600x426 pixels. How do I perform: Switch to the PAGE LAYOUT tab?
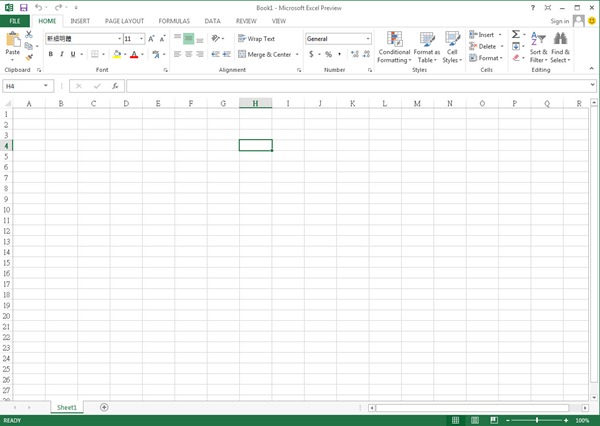(125, 20)
